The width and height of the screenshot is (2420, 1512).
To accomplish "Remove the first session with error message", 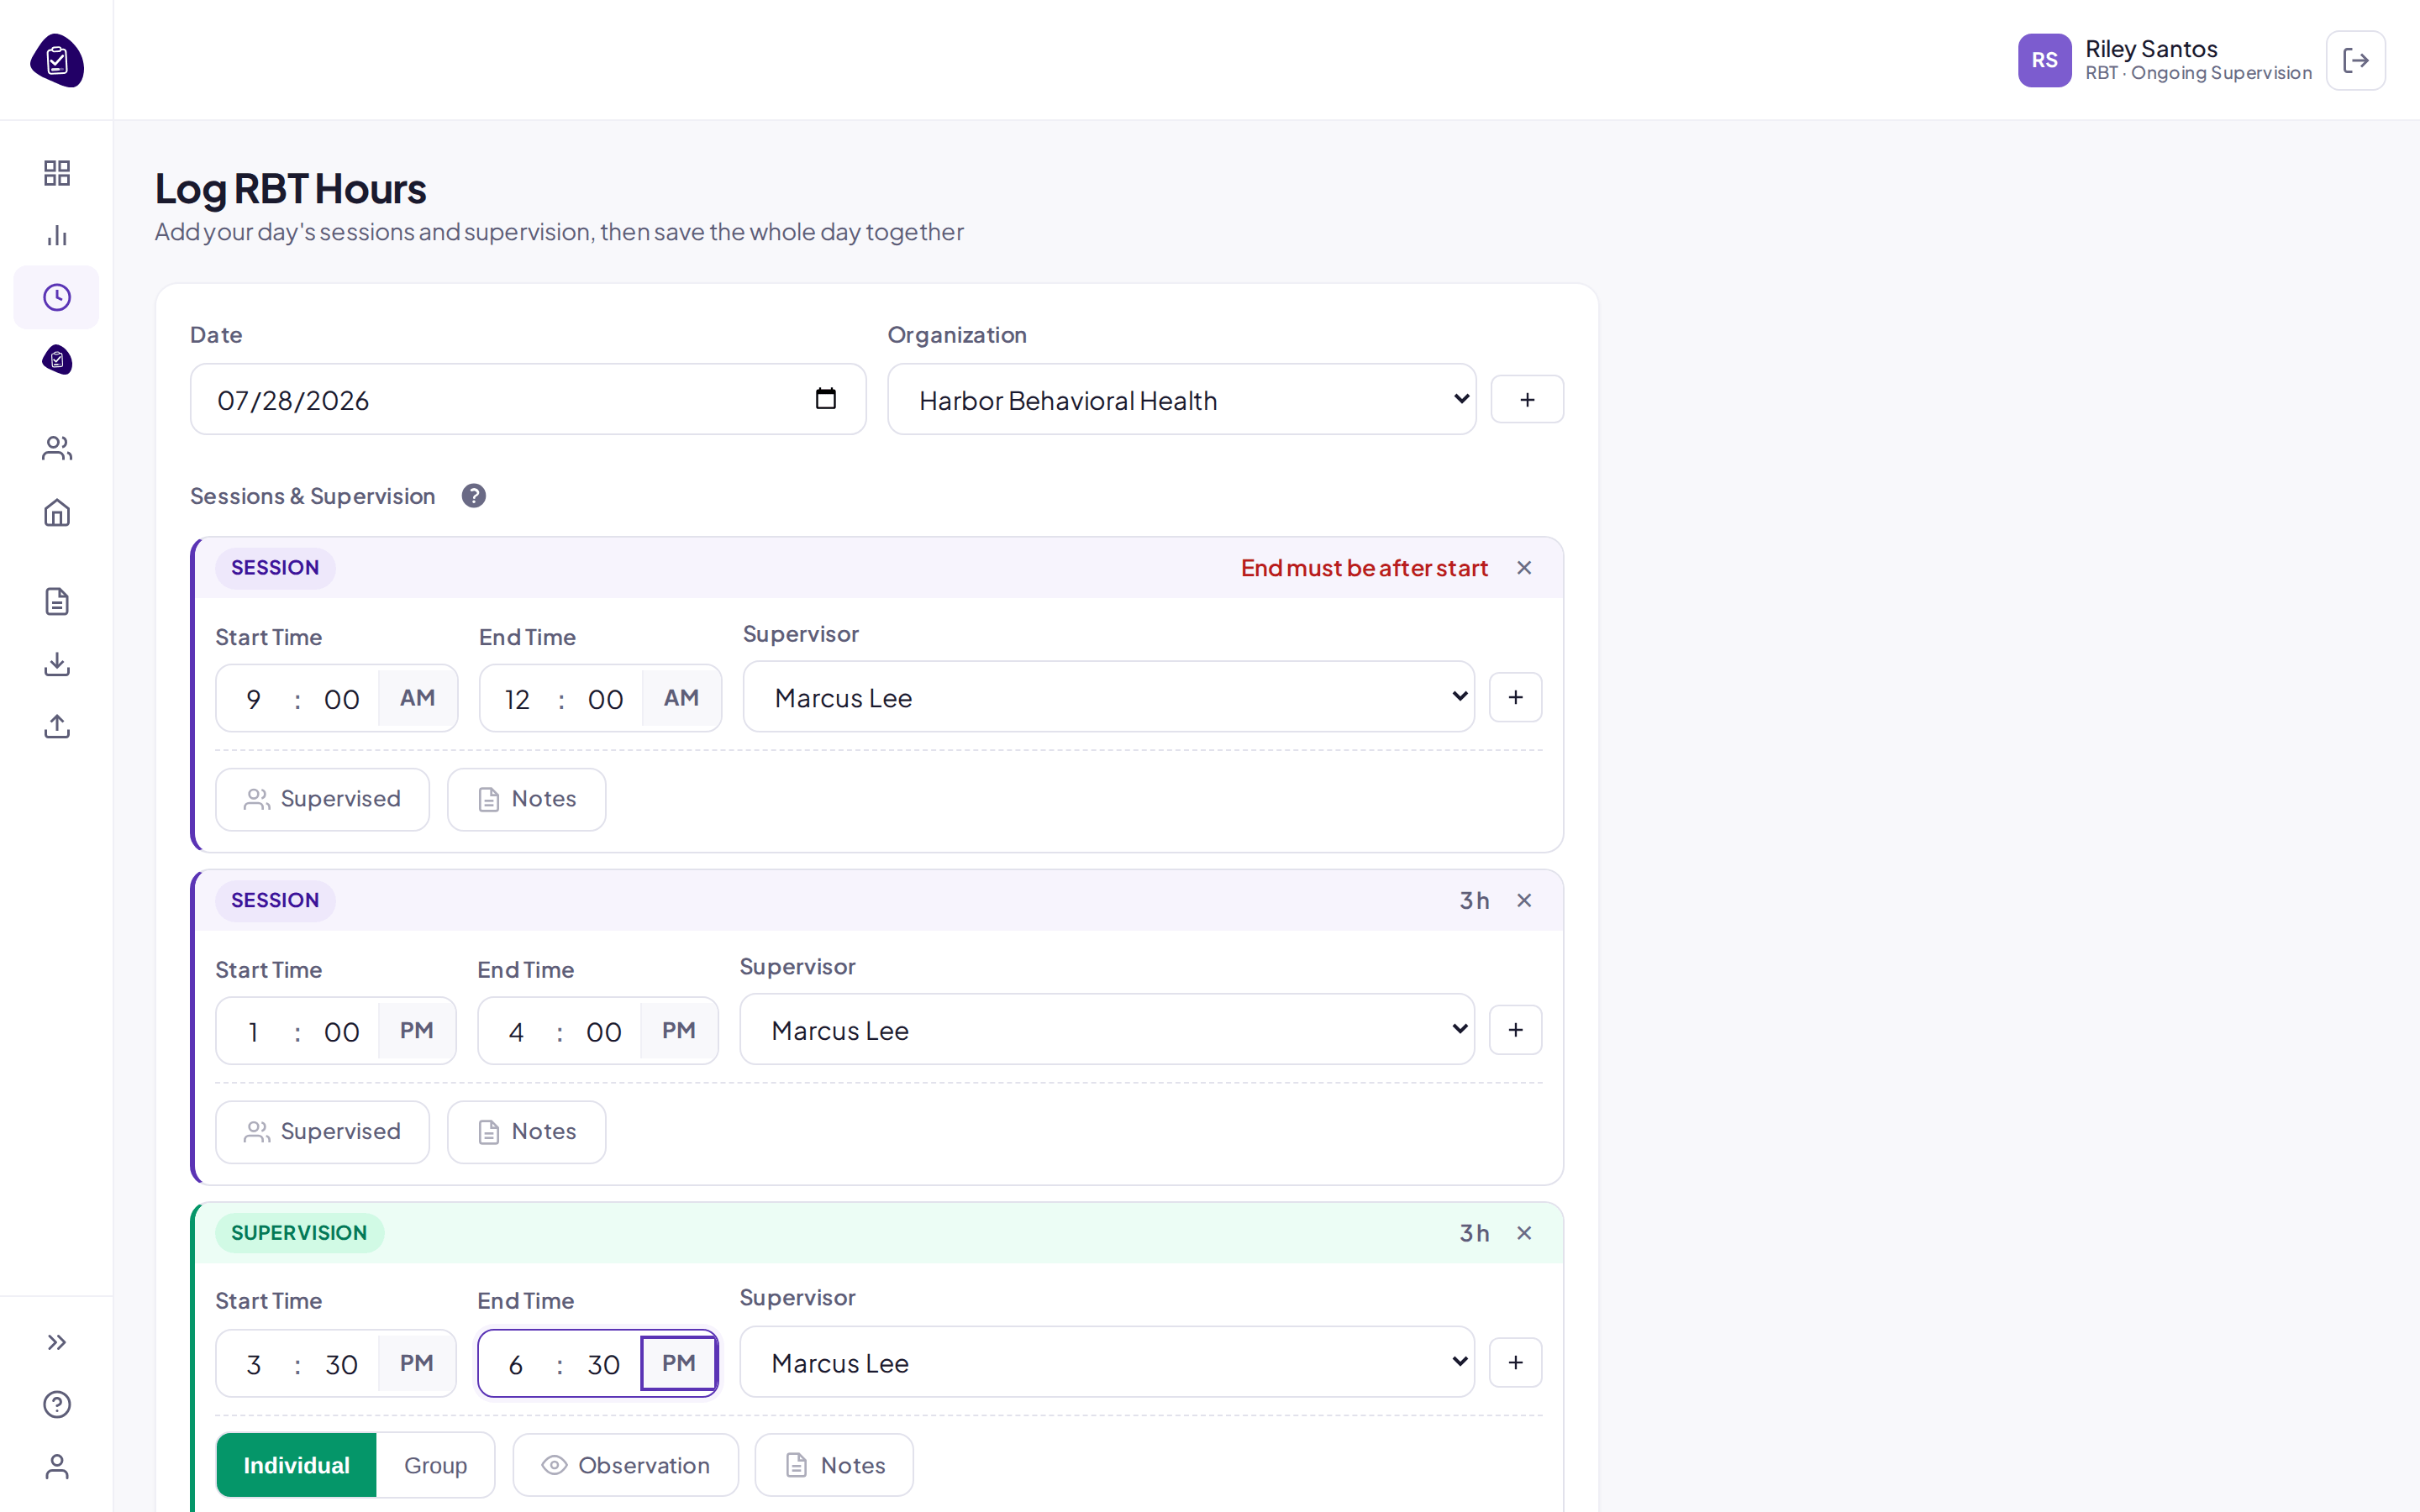I will pyautogui.click(x=1523, y=568).
